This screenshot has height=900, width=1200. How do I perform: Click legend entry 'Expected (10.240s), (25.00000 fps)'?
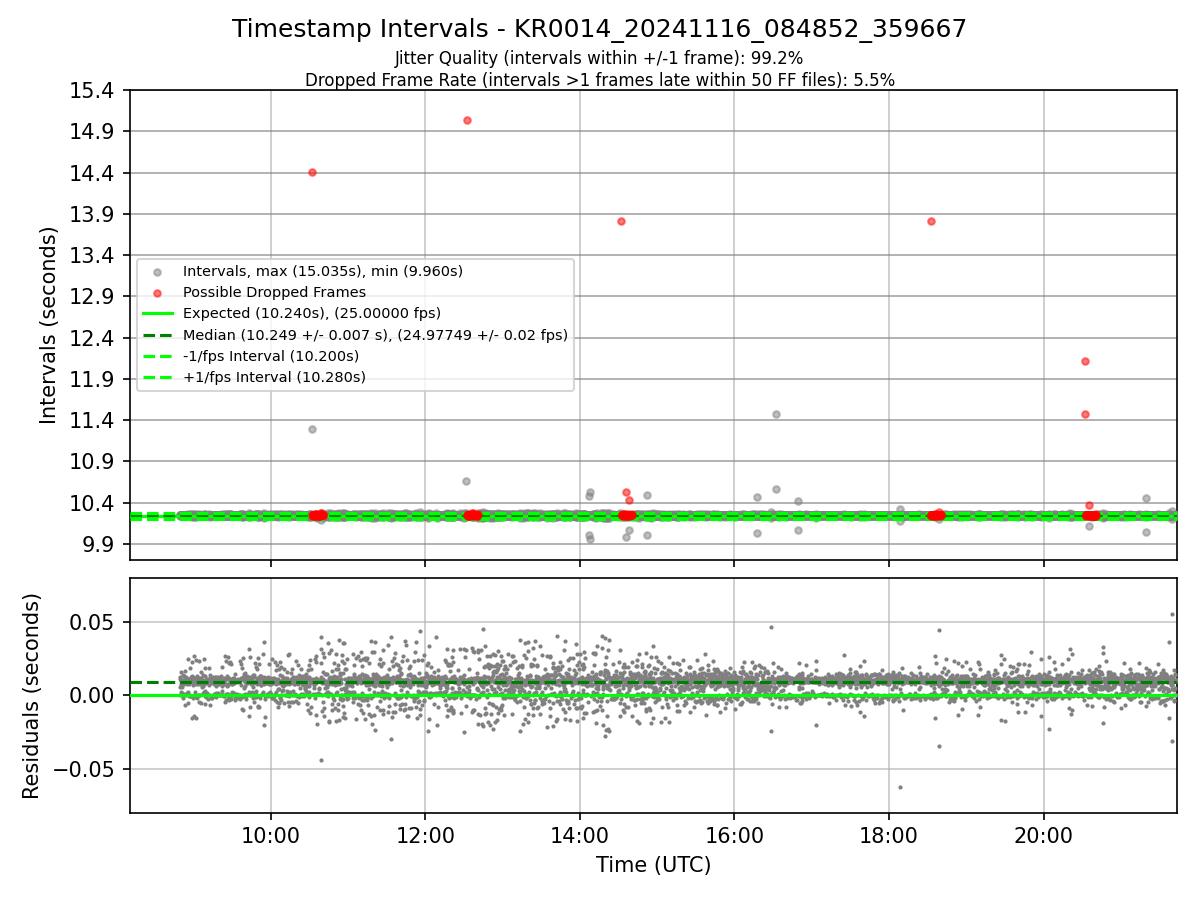coord(312,313)
